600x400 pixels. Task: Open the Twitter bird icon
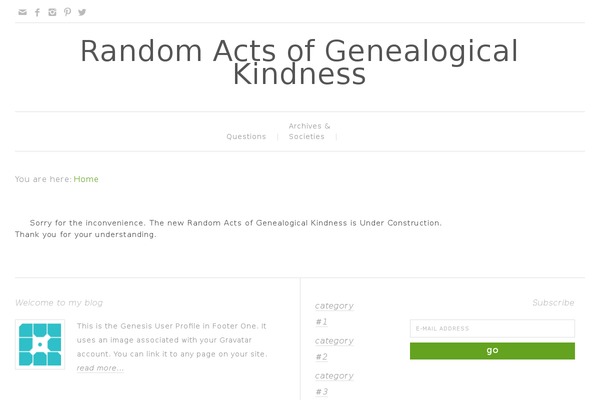click(x=82, y=12)
